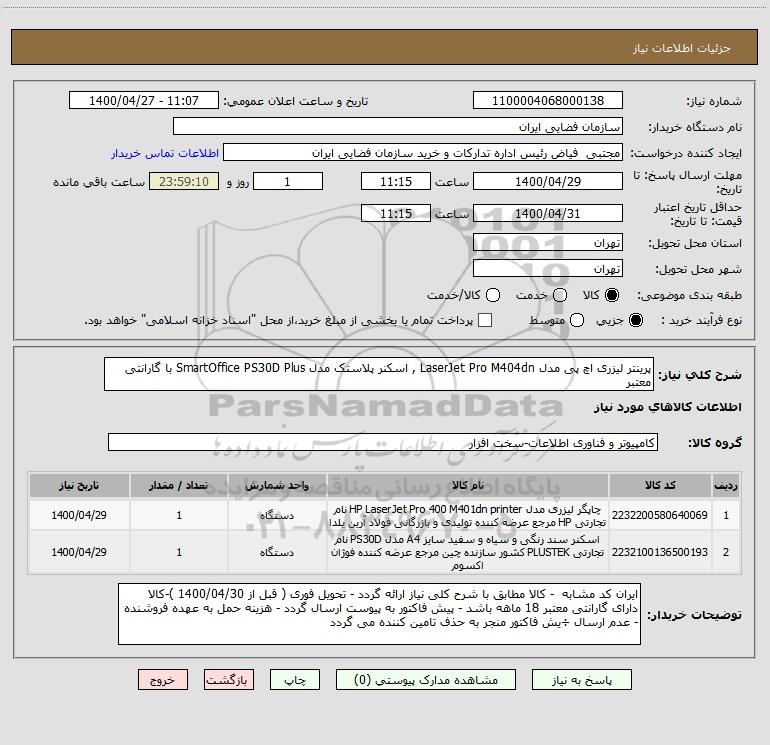This screenshot has width=770, height=745.
Task: Select the کالا radio button
Action: pyautogui.click(x=612, y=295)
